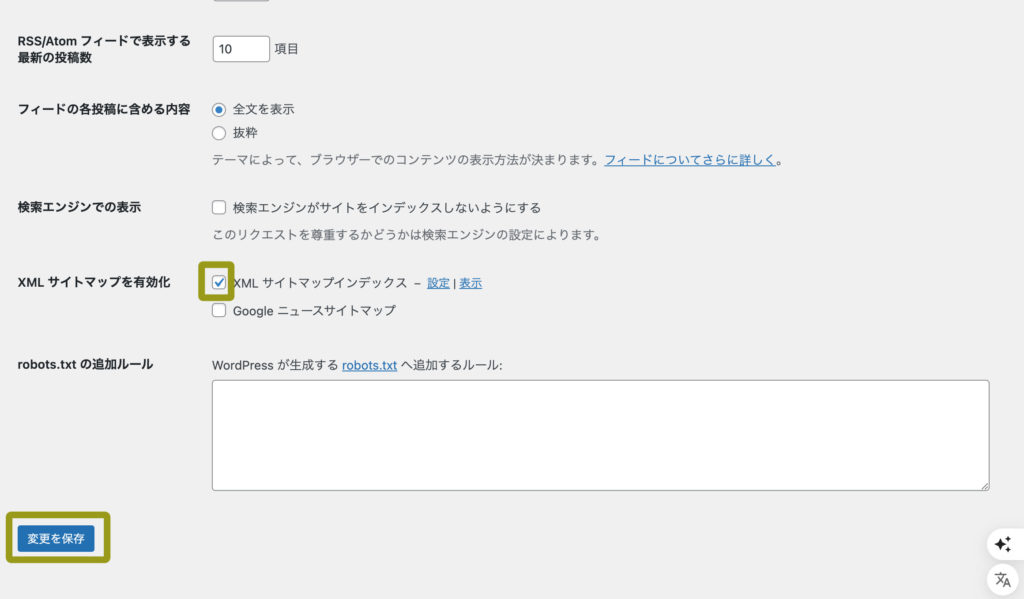1024x599 pixels.
Task: Open the 表示 link for the sitemap index
Action: [468, 283]
